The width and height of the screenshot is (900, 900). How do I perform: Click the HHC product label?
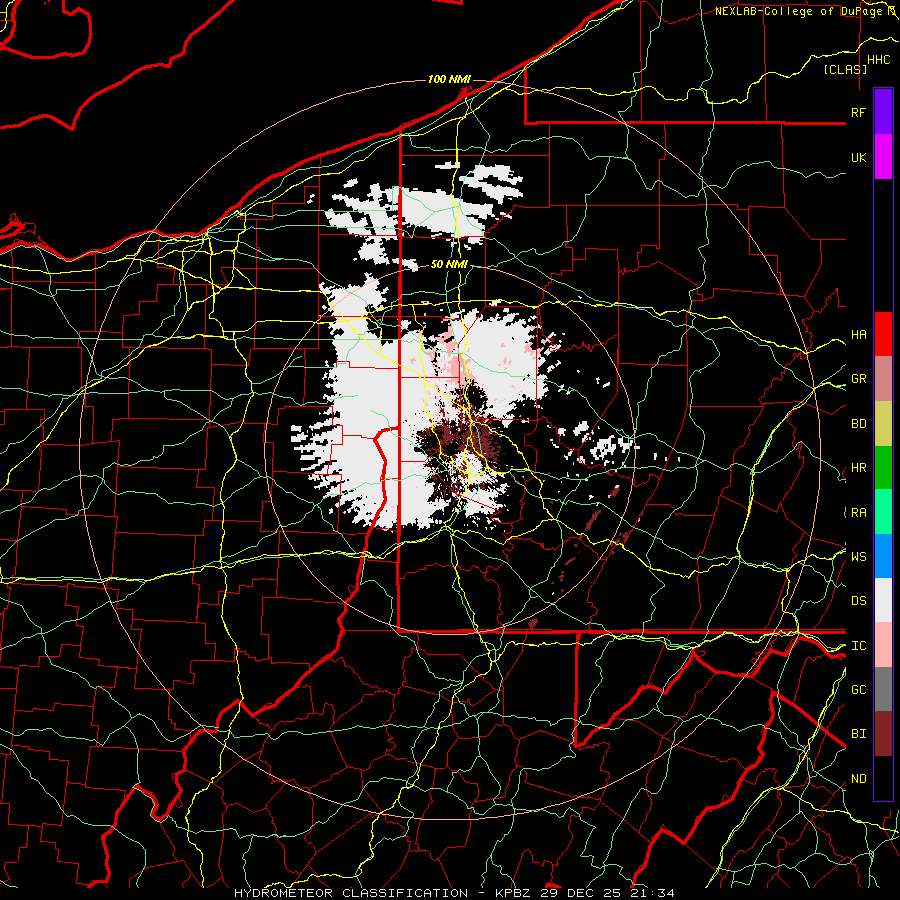click(x=878, y=60)
